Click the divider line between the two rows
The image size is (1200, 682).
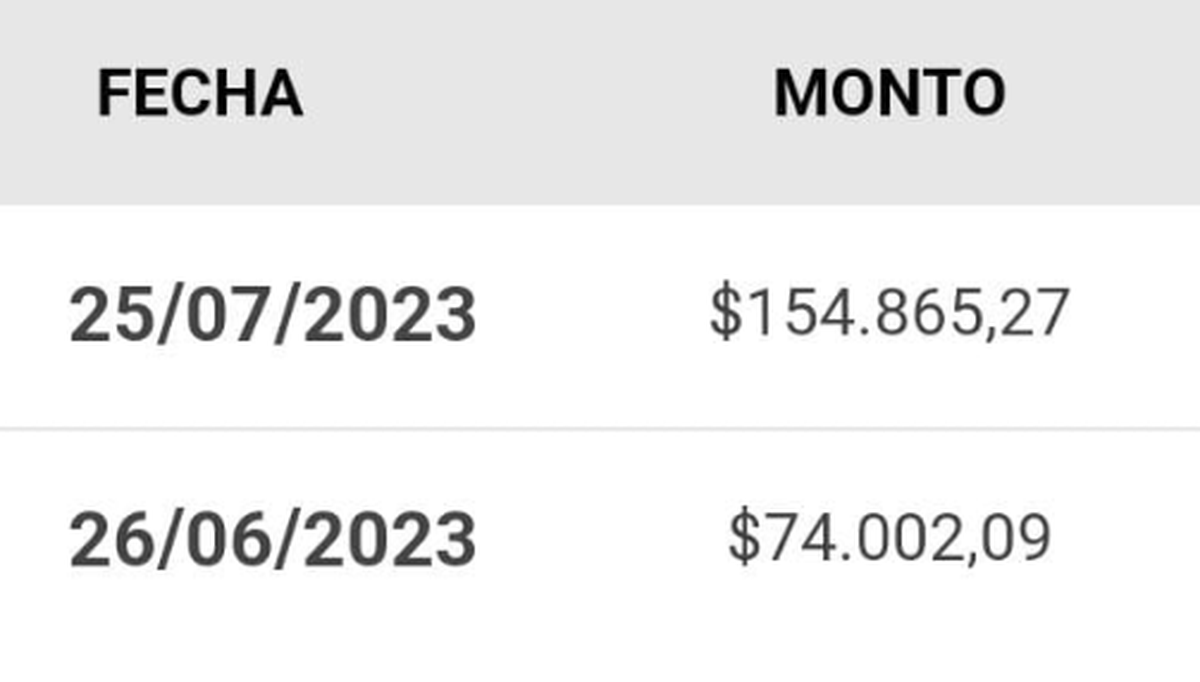pyautogui.click(x=600, y=429)
